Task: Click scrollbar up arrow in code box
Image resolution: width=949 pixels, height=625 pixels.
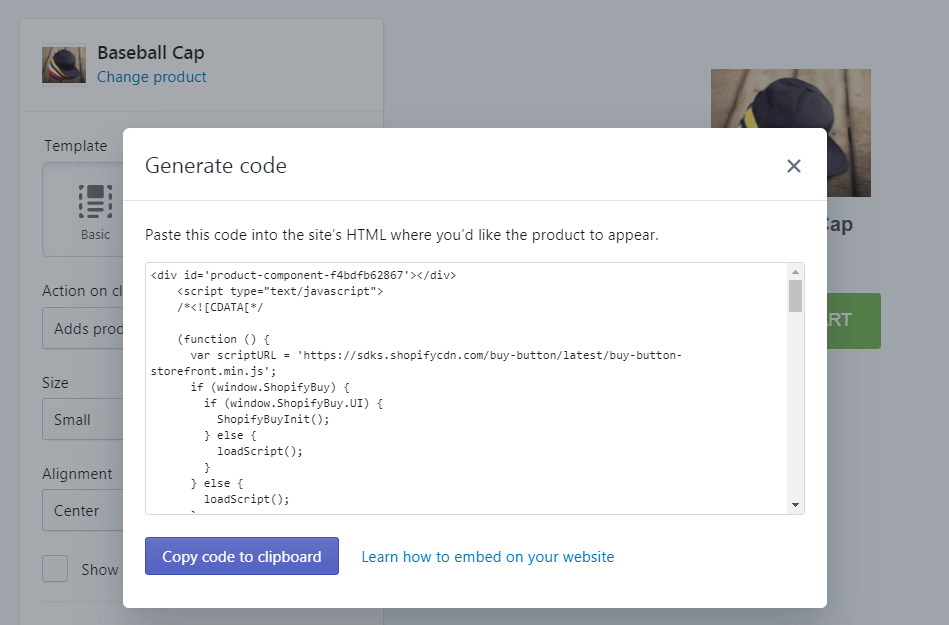Action: (x=795, y=272)
